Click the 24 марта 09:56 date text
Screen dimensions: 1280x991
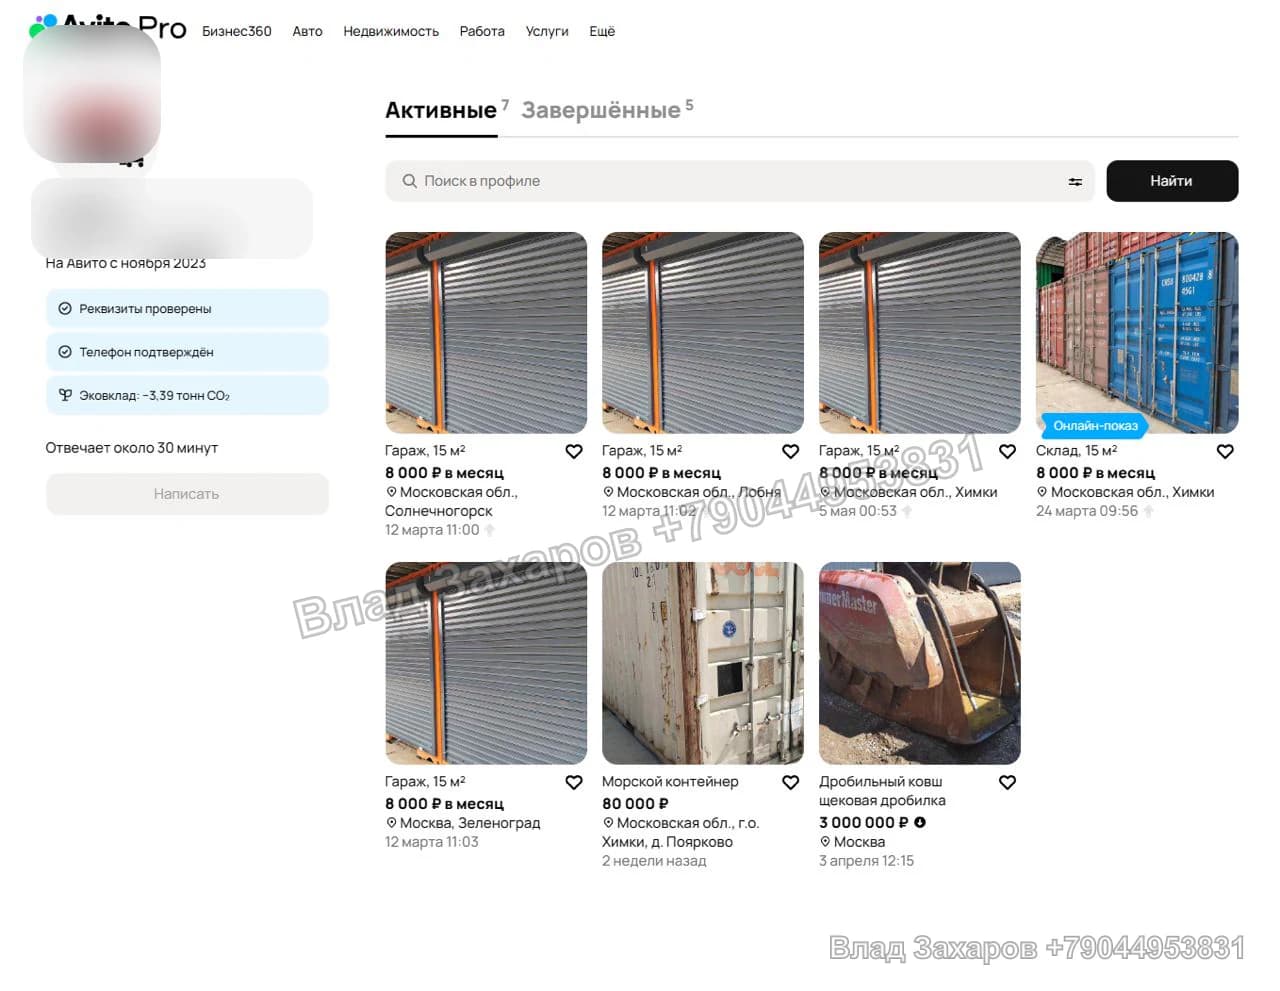1087,511
